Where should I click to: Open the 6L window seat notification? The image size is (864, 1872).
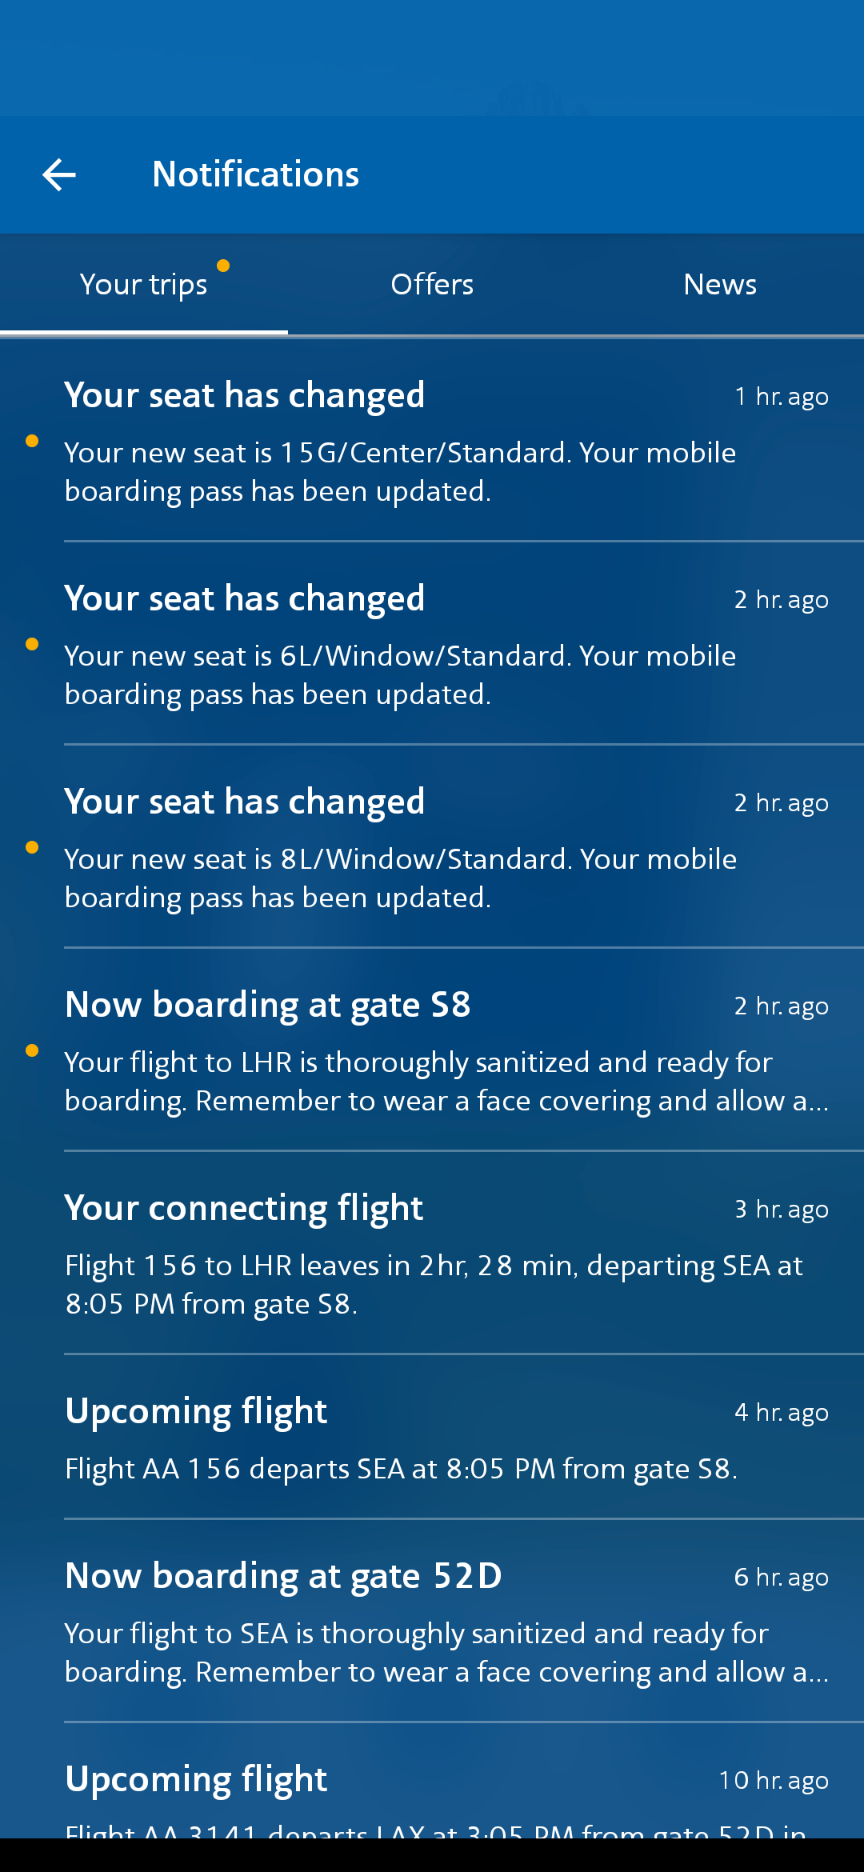(x=432, y=644)
